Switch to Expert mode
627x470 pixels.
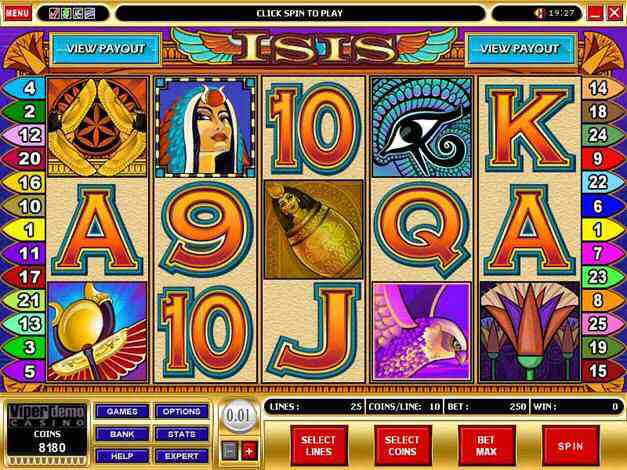pyautogui.click(x=182, y=456)
